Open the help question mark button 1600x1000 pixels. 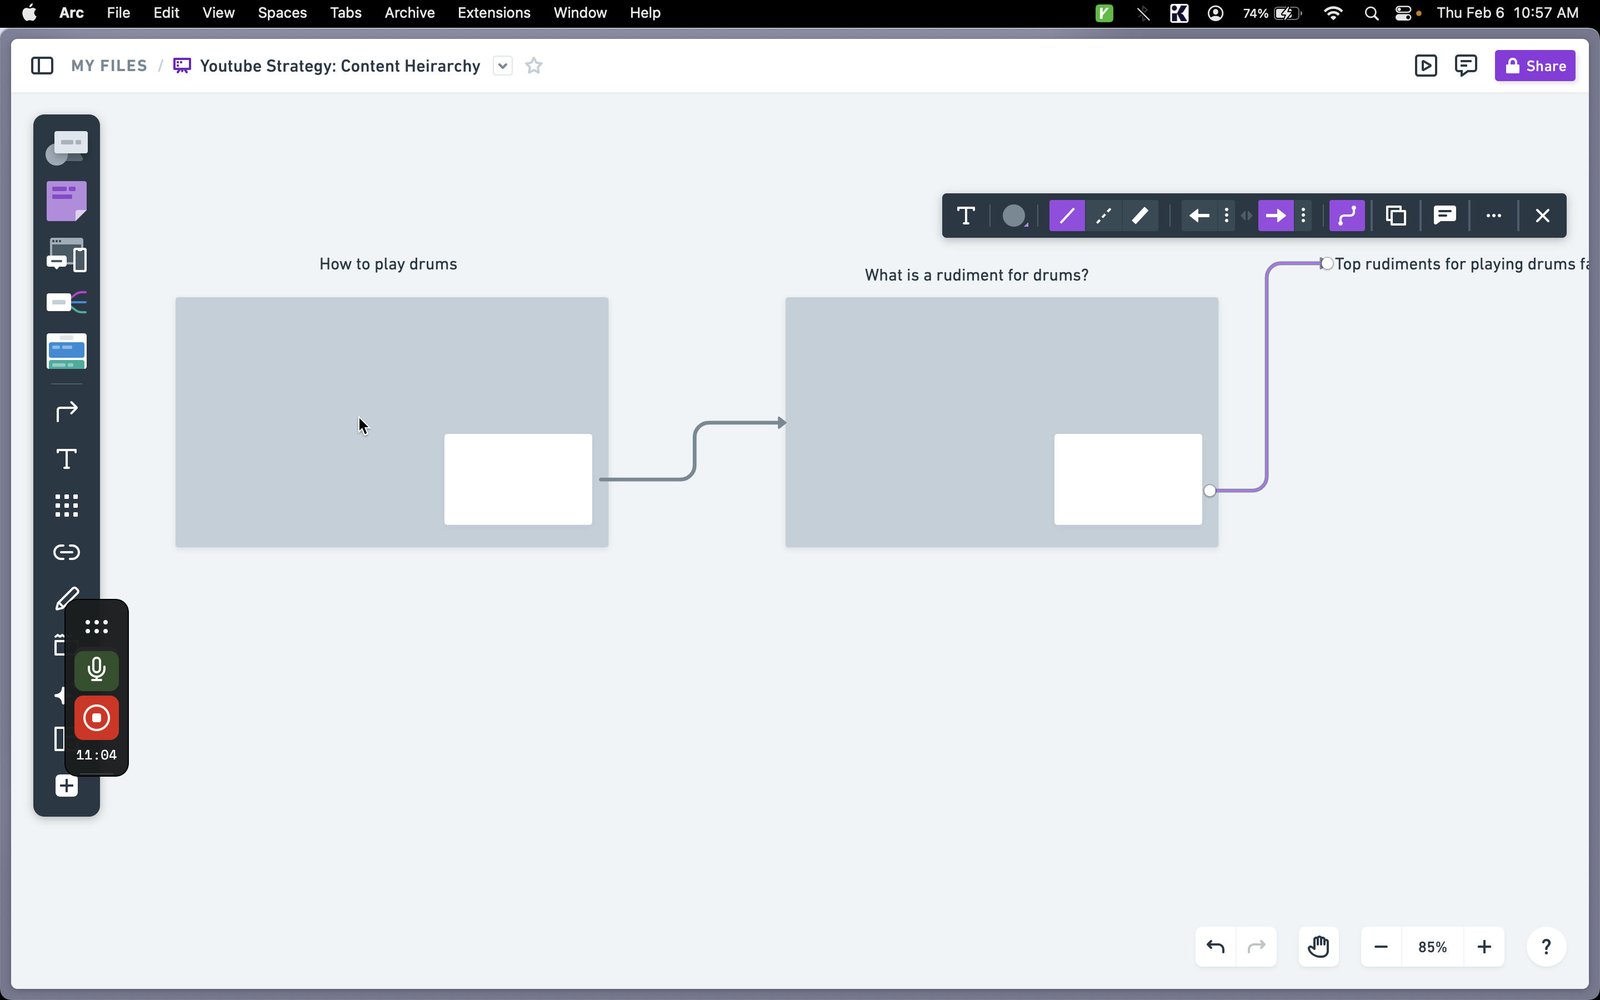(x=1546, y=947)
